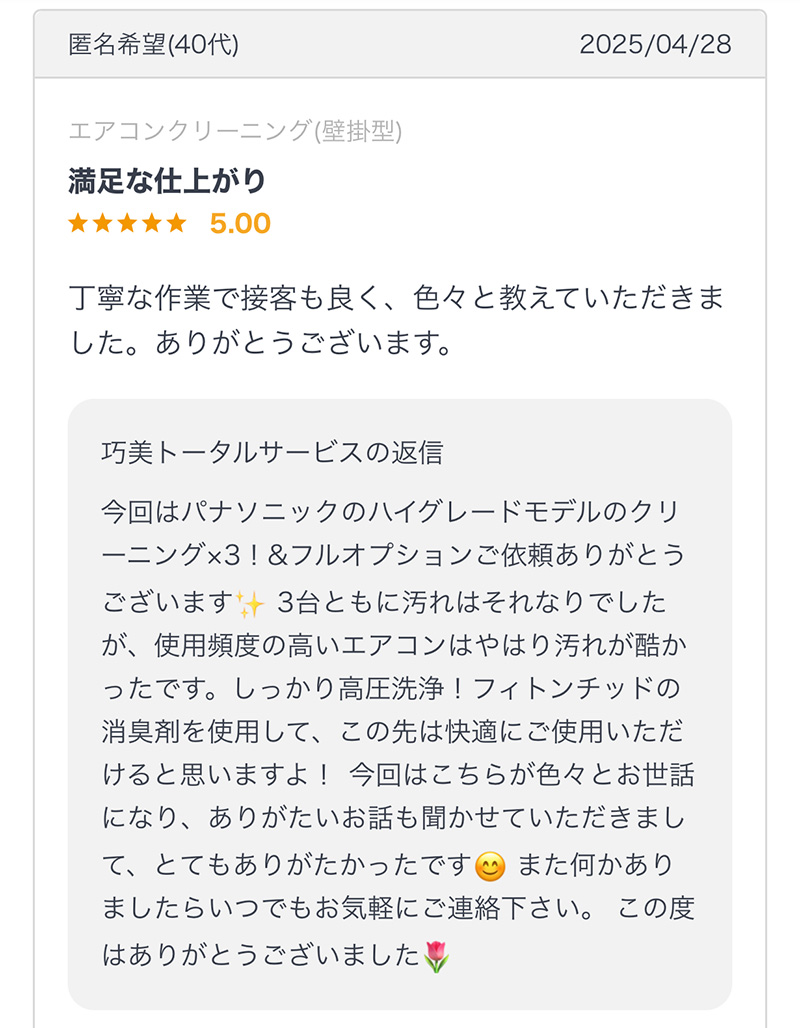Click the reply line お気軽にご連絡下さい
The width and height of the screenshot is (800, 1028).
click(x=397, y=909)
